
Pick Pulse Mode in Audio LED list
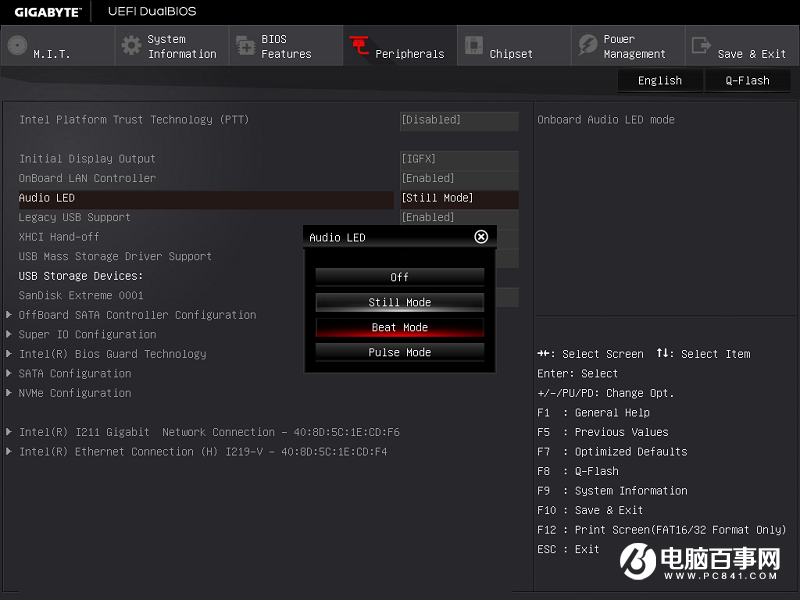pyautogui.click(x=399, y=352)
